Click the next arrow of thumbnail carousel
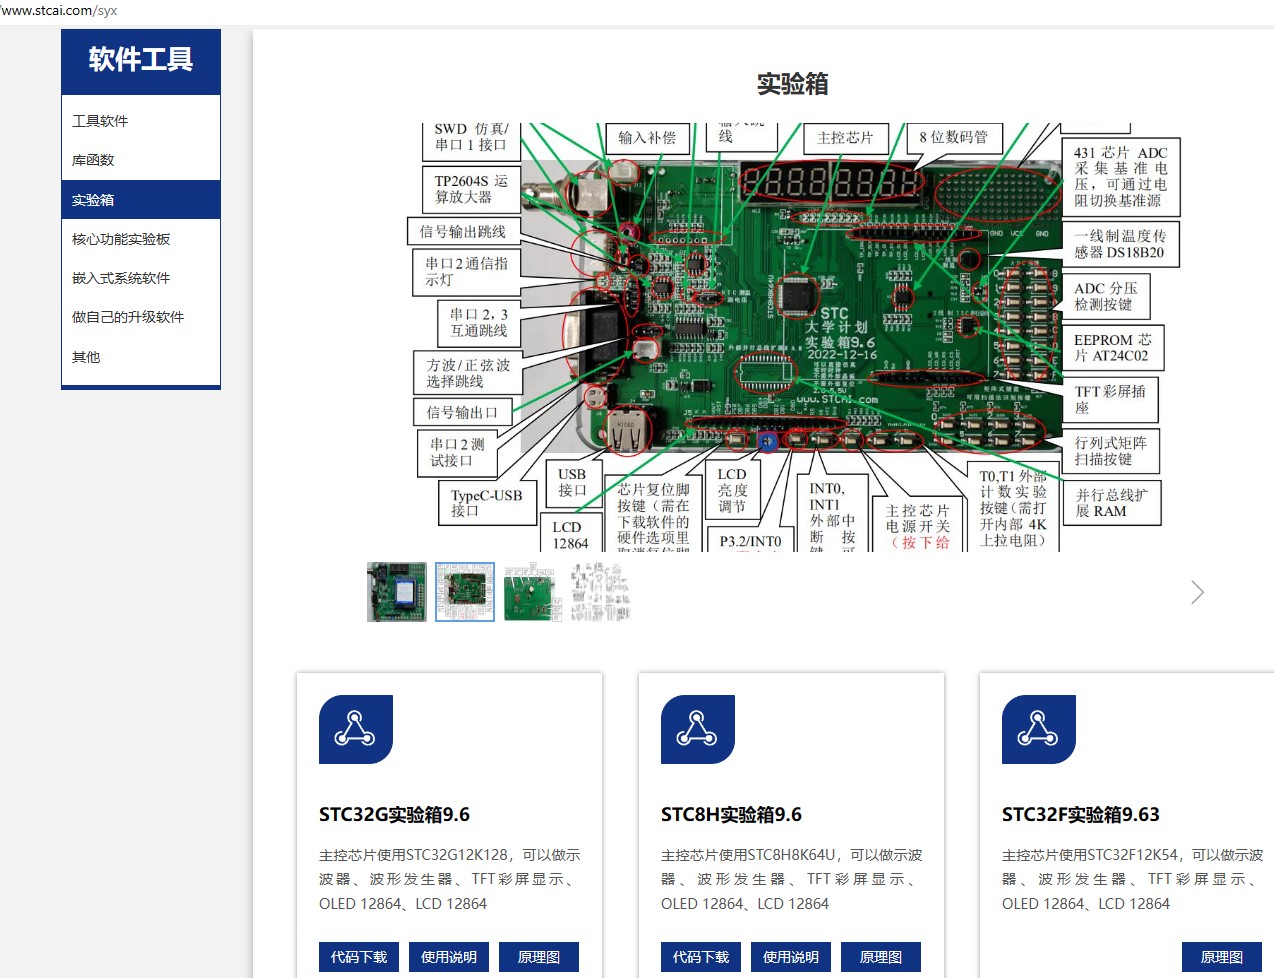 point(1197,592)
